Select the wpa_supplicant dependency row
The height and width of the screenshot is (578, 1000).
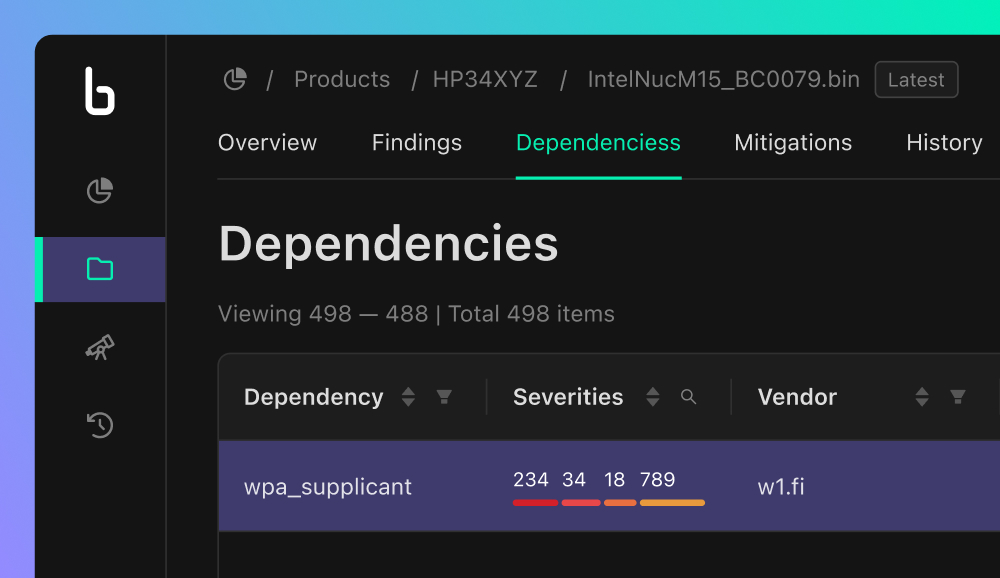pos(328,487)
